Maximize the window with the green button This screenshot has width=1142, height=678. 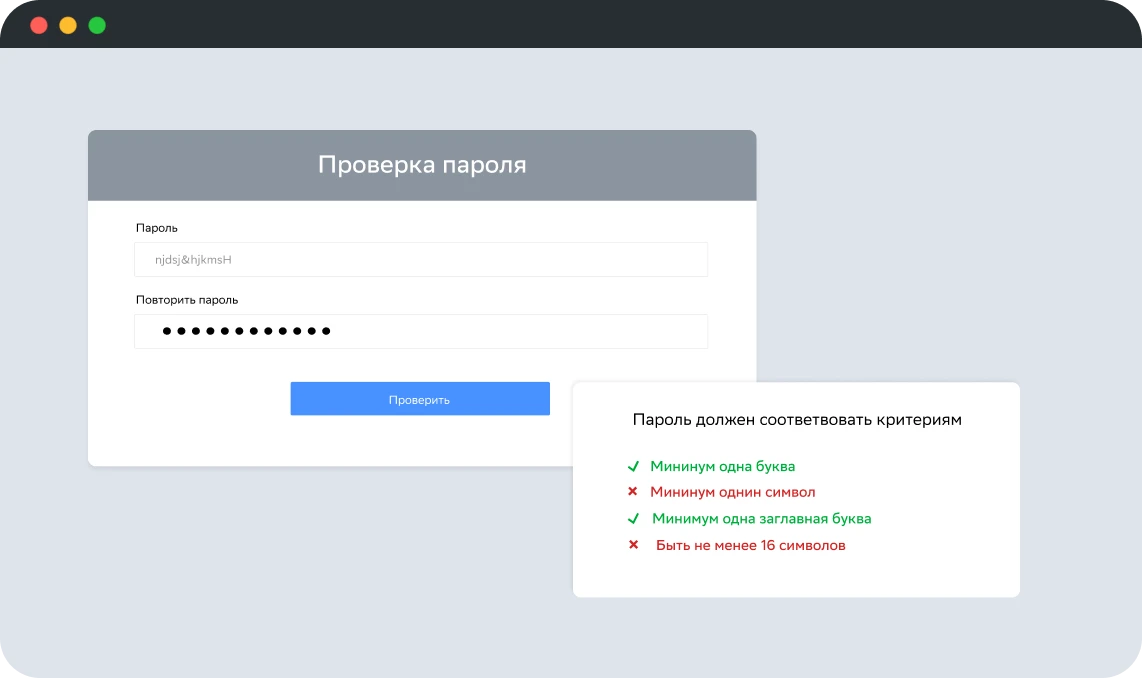97,26
